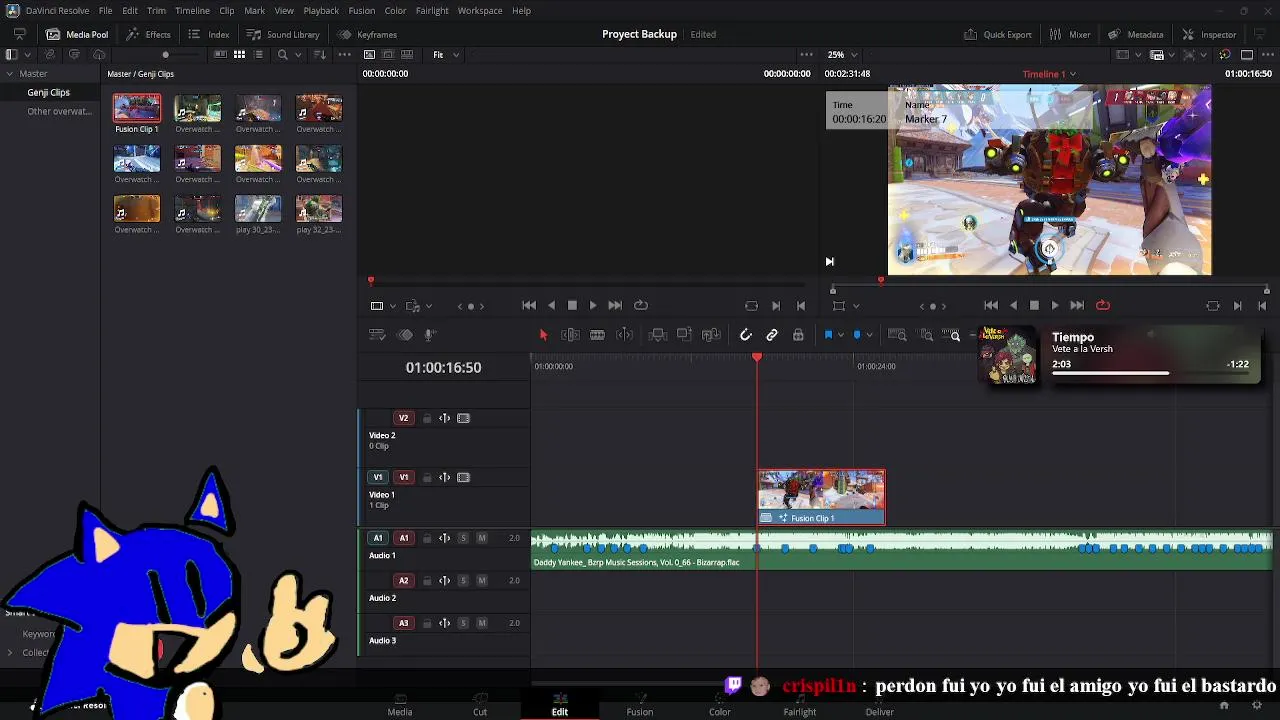Toggle Linked Selection chain icon
Screen dimensions: 1280x720
pyautogui.click(x=772, y=335)
